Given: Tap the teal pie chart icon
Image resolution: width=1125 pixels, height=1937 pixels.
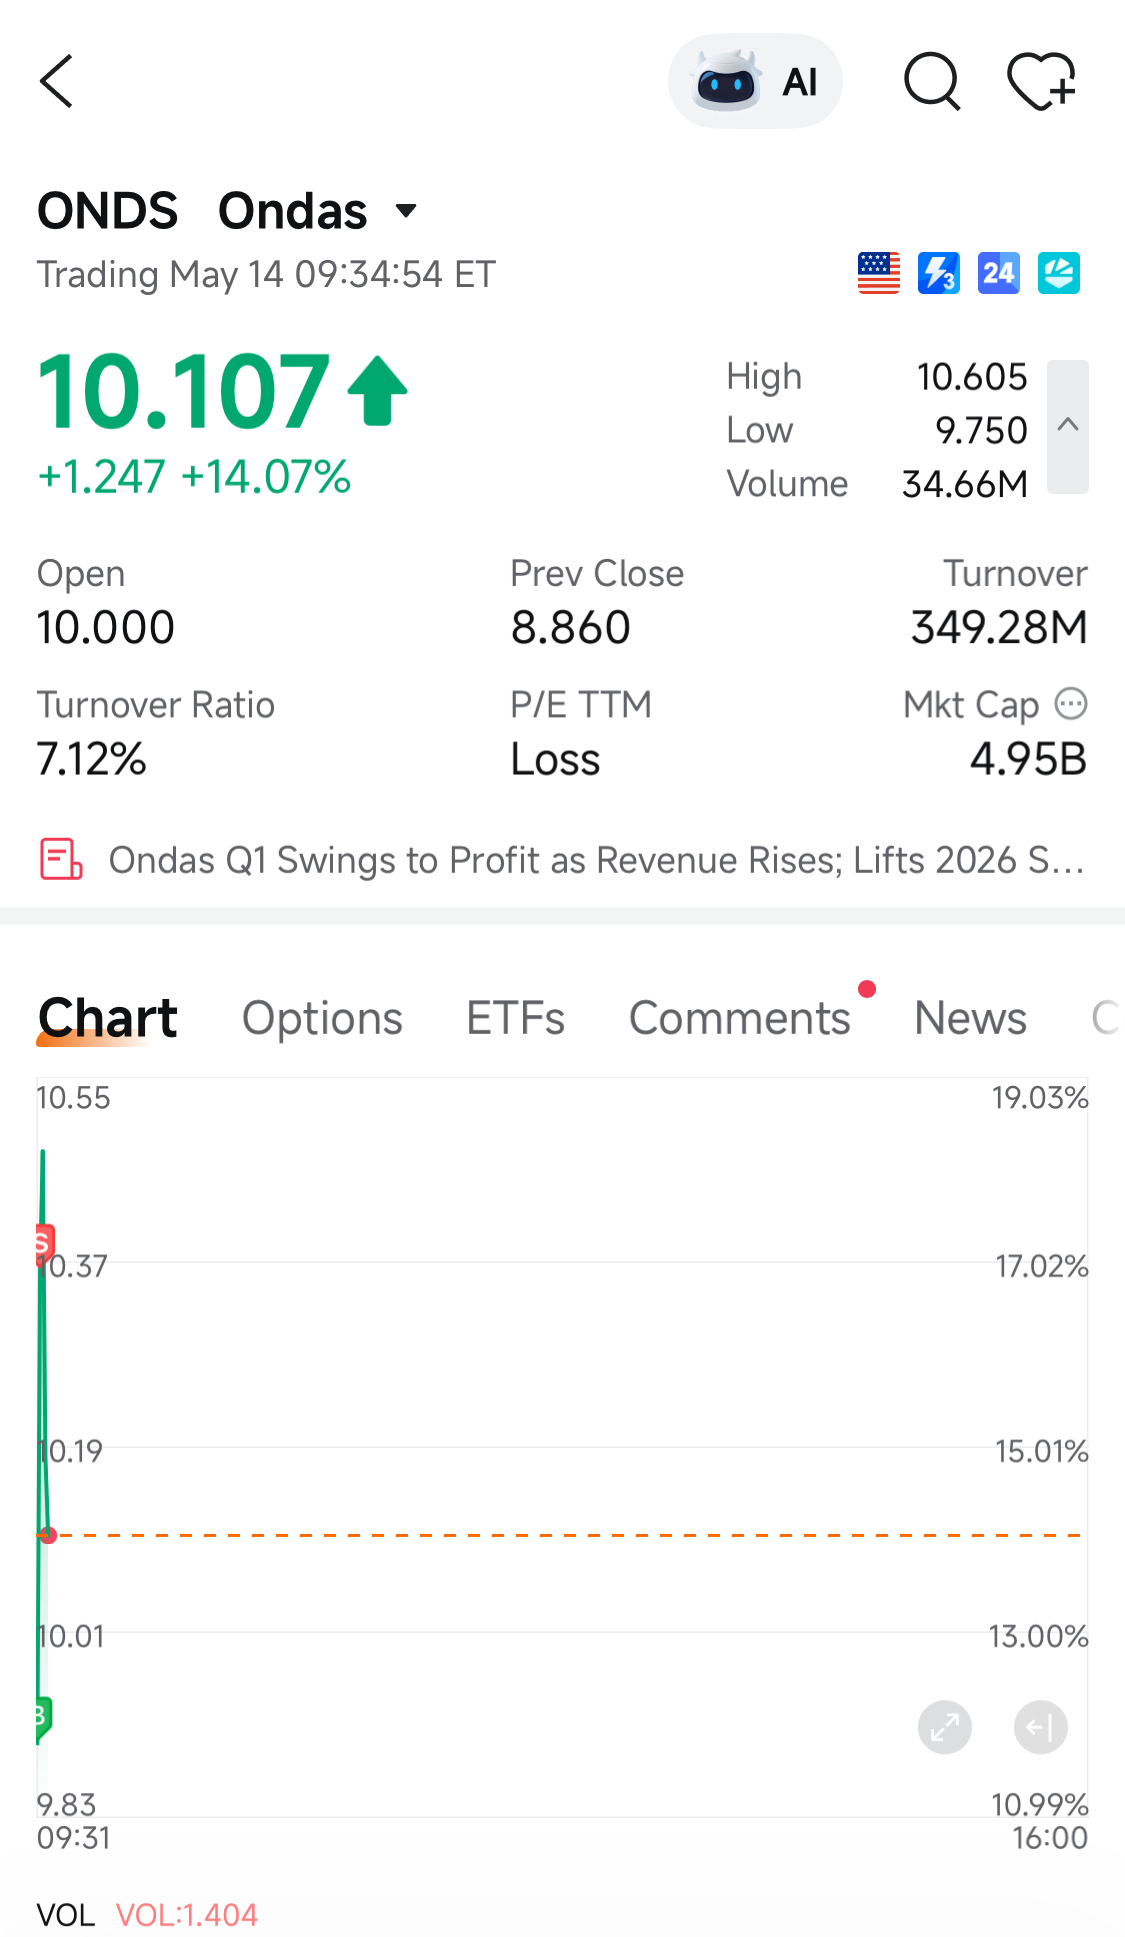Looking at the screenshot, I should [1059, 273].
